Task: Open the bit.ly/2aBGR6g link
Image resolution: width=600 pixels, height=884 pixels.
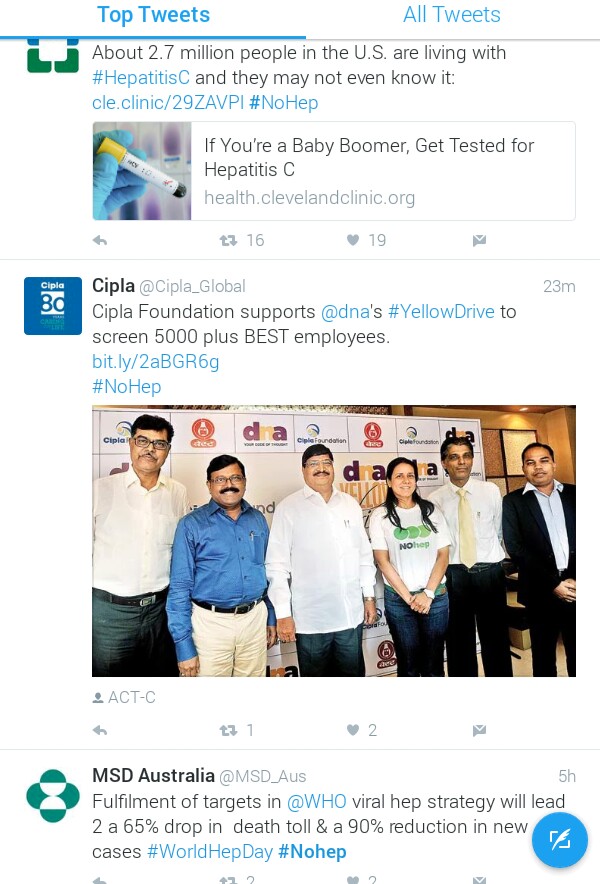Action: pyautogui.click(x=156, y=361)
